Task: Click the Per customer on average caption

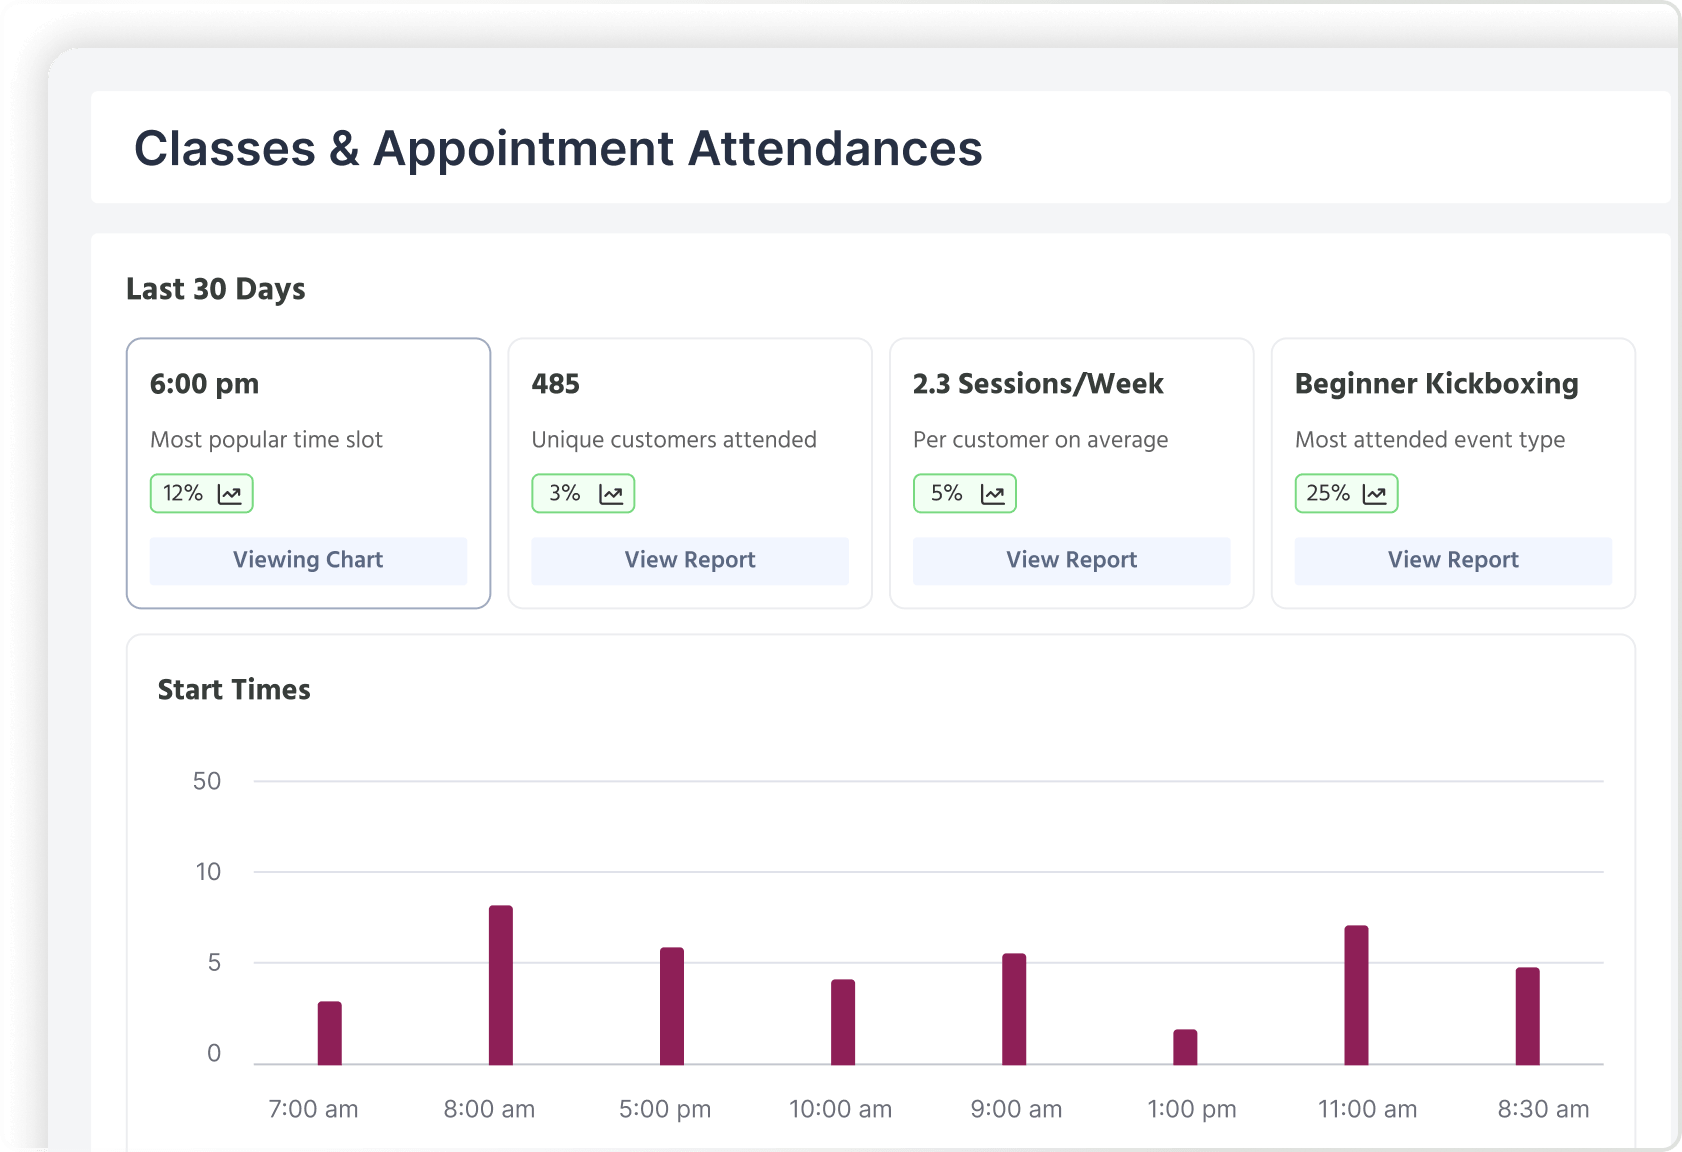Action: pyautogui.click(x=1040, y=440)
